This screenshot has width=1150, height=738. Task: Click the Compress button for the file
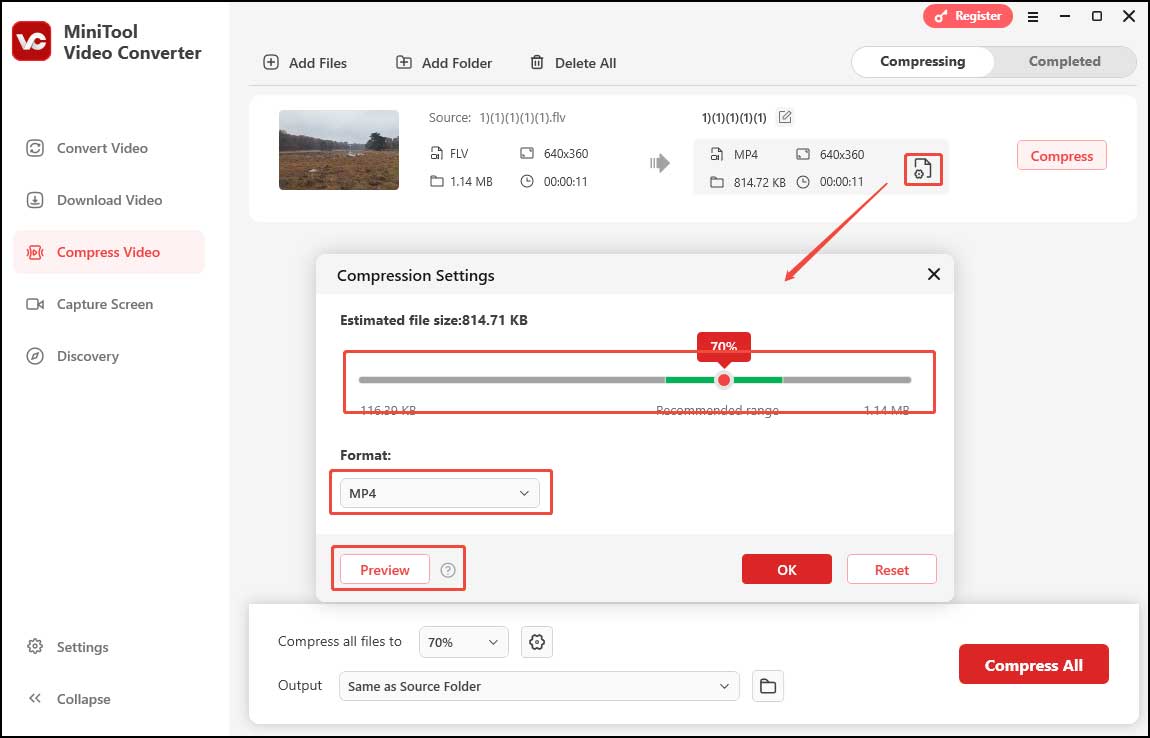point(1061,156)
